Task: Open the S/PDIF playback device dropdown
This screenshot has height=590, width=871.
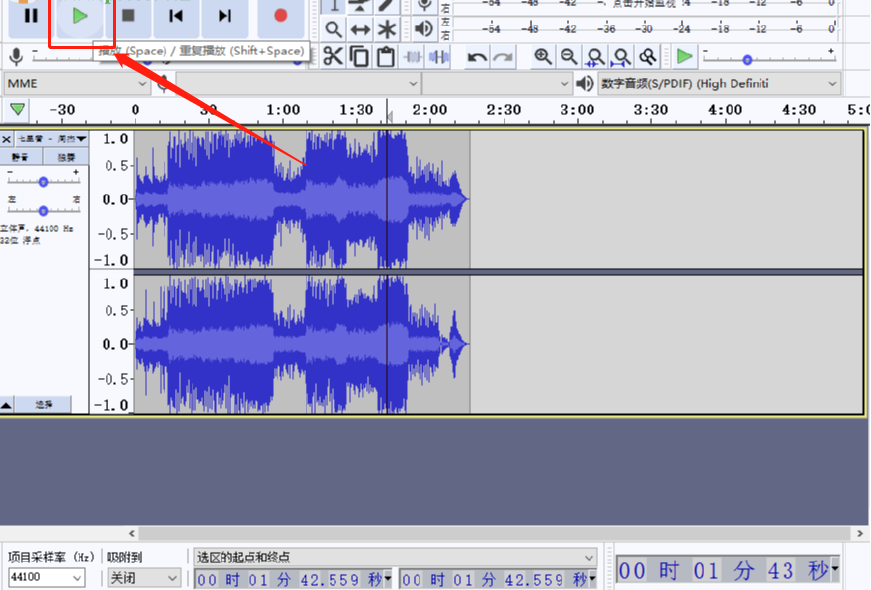Action: click(x=718, y=84)
